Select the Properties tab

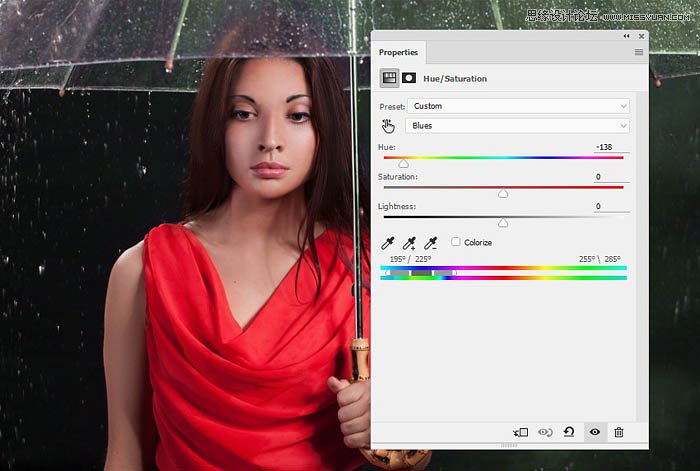[x=399, y=52]
